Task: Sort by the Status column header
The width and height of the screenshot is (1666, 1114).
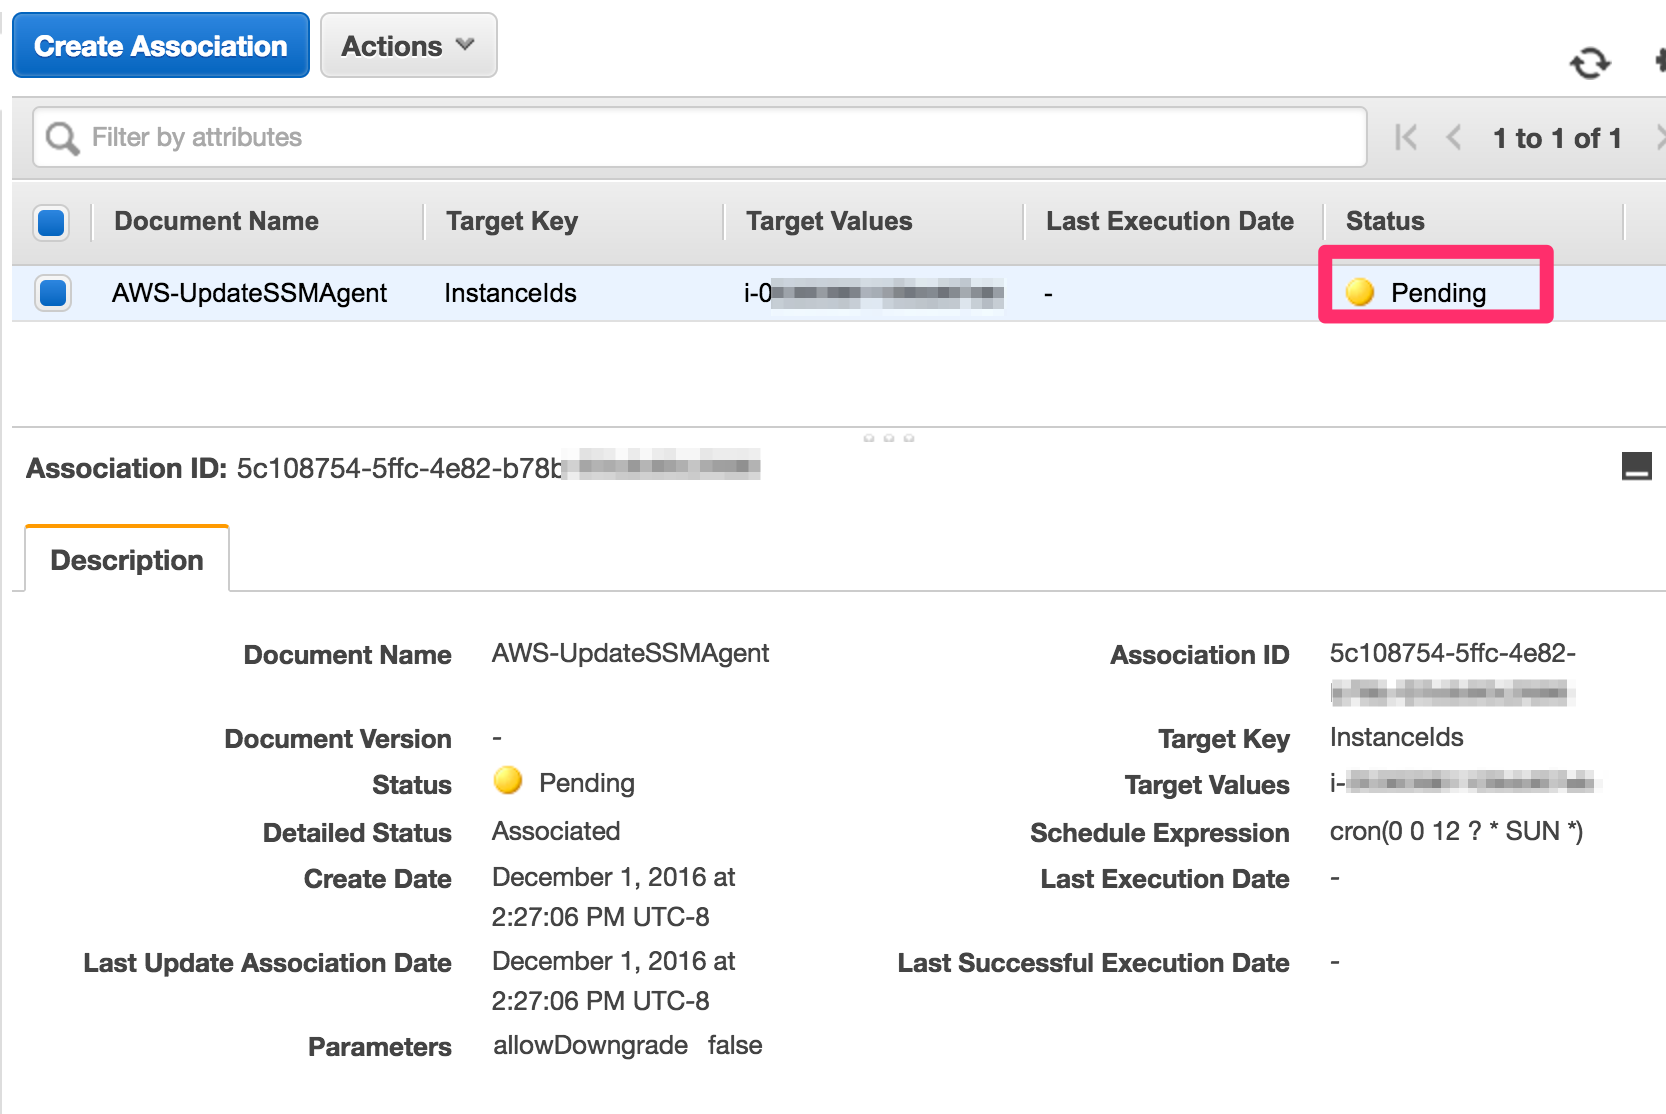Action: click(1384, 221)
